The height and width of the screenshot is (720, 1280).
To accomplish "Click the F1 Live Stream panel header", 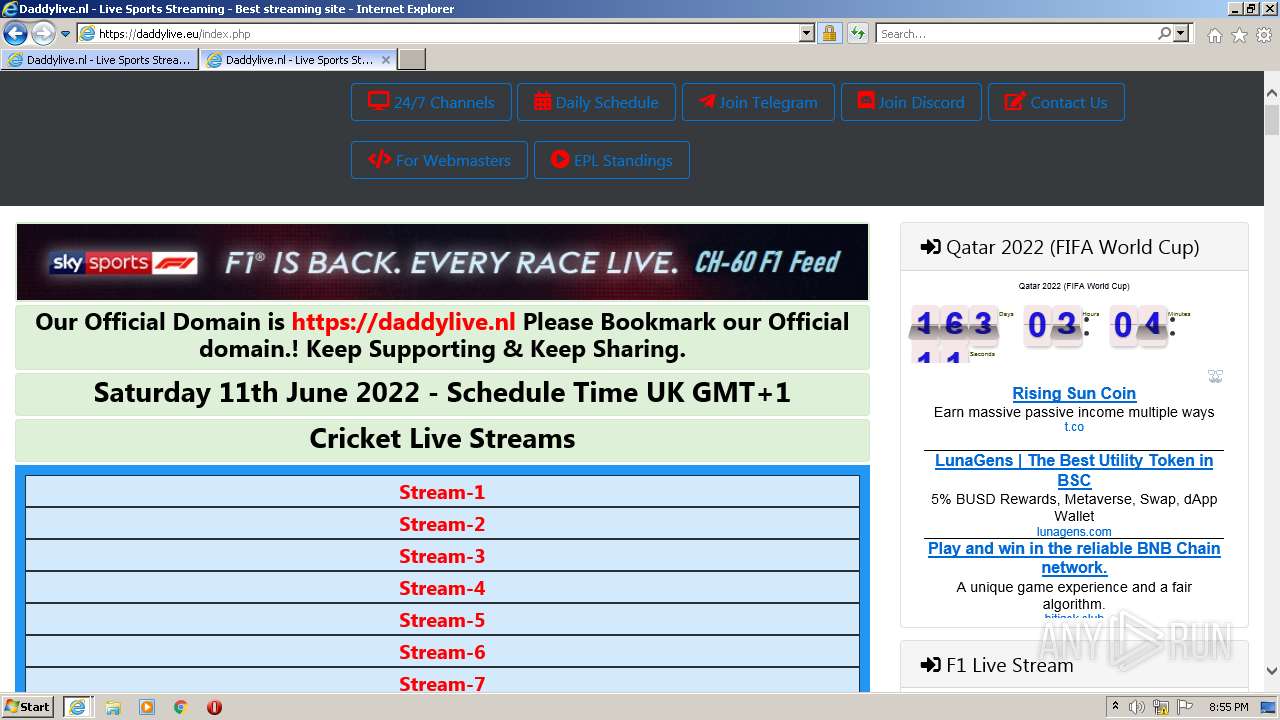I will 1074,665.
